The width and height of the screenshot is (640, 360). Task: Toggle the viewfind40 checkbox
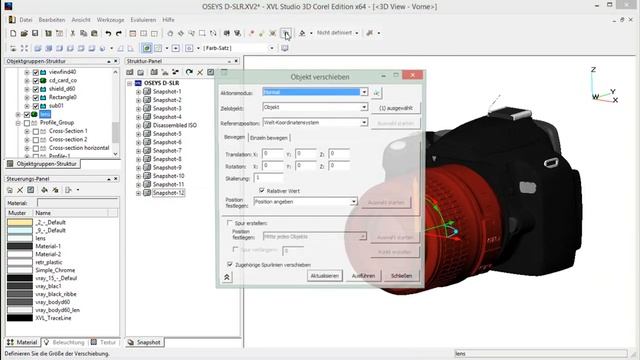tap(36, 72)
